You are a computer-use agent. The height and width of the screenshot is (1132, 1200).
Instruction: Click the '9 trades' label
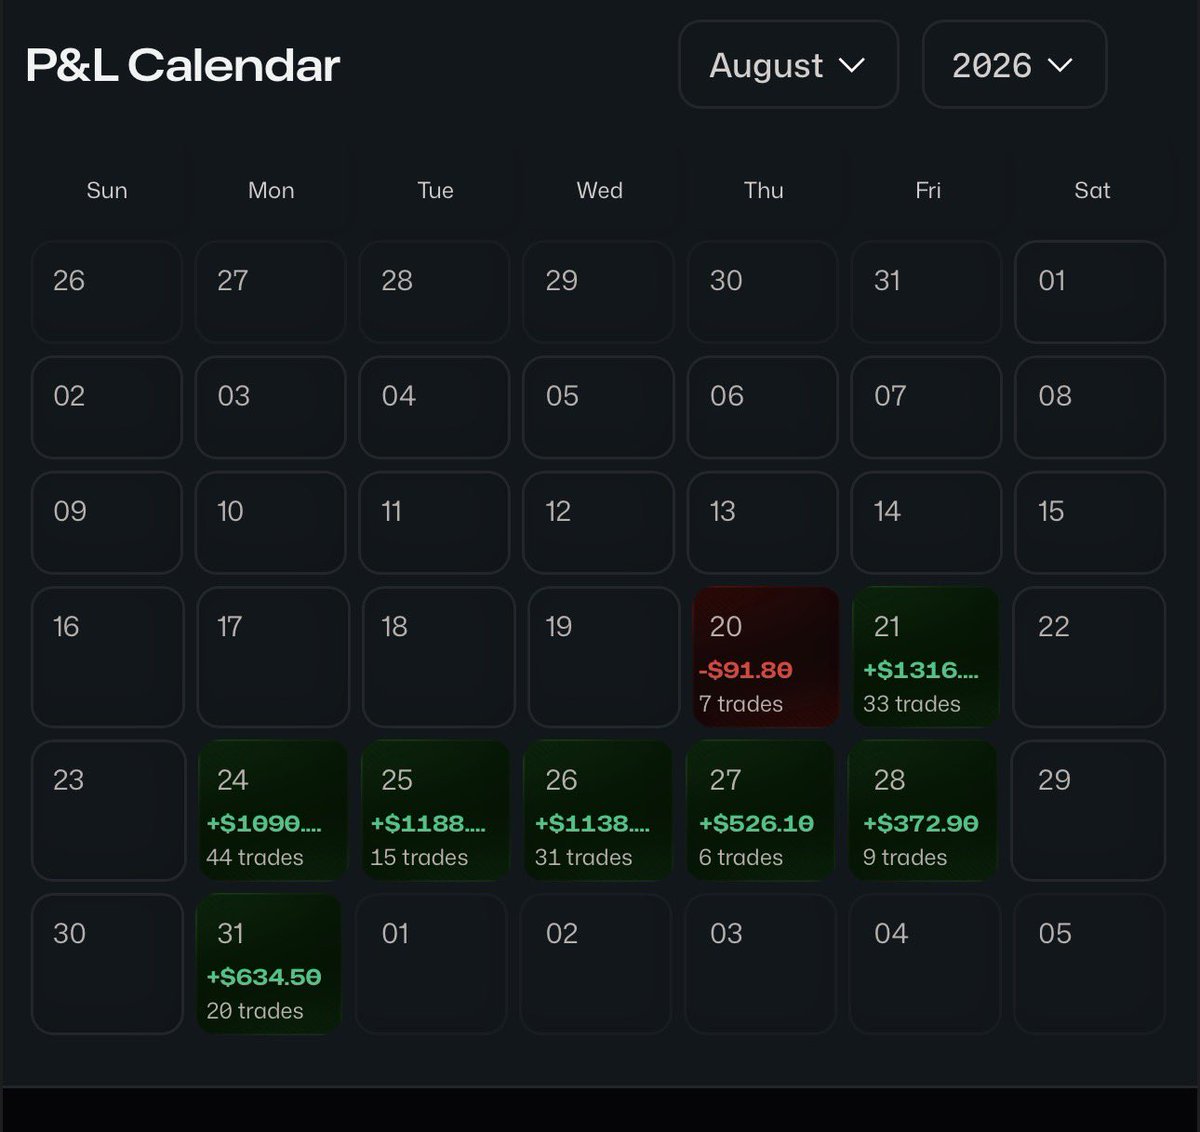905,858
